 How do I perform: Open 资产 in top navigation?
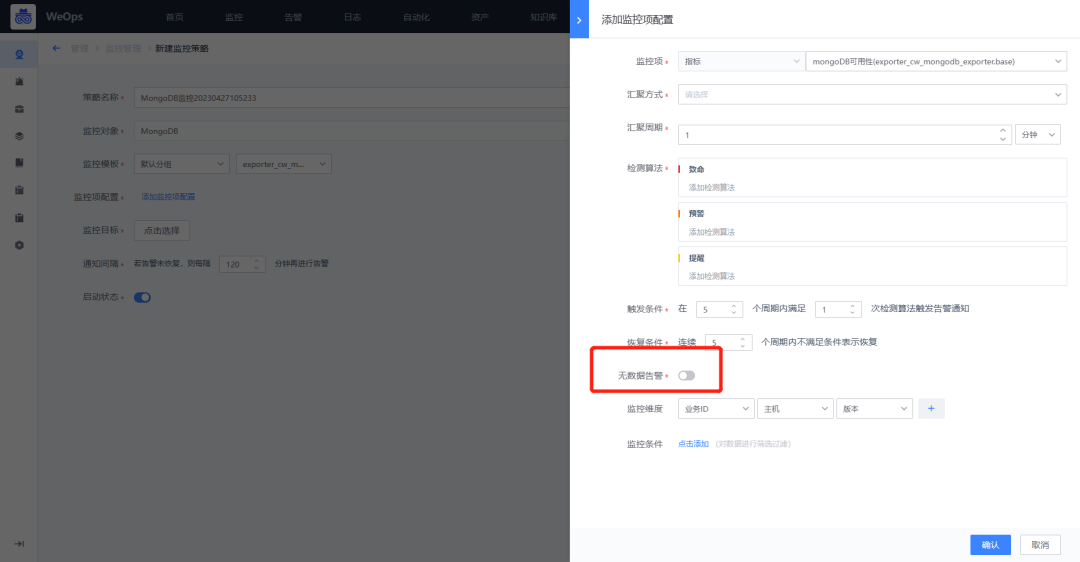point(480,17)
